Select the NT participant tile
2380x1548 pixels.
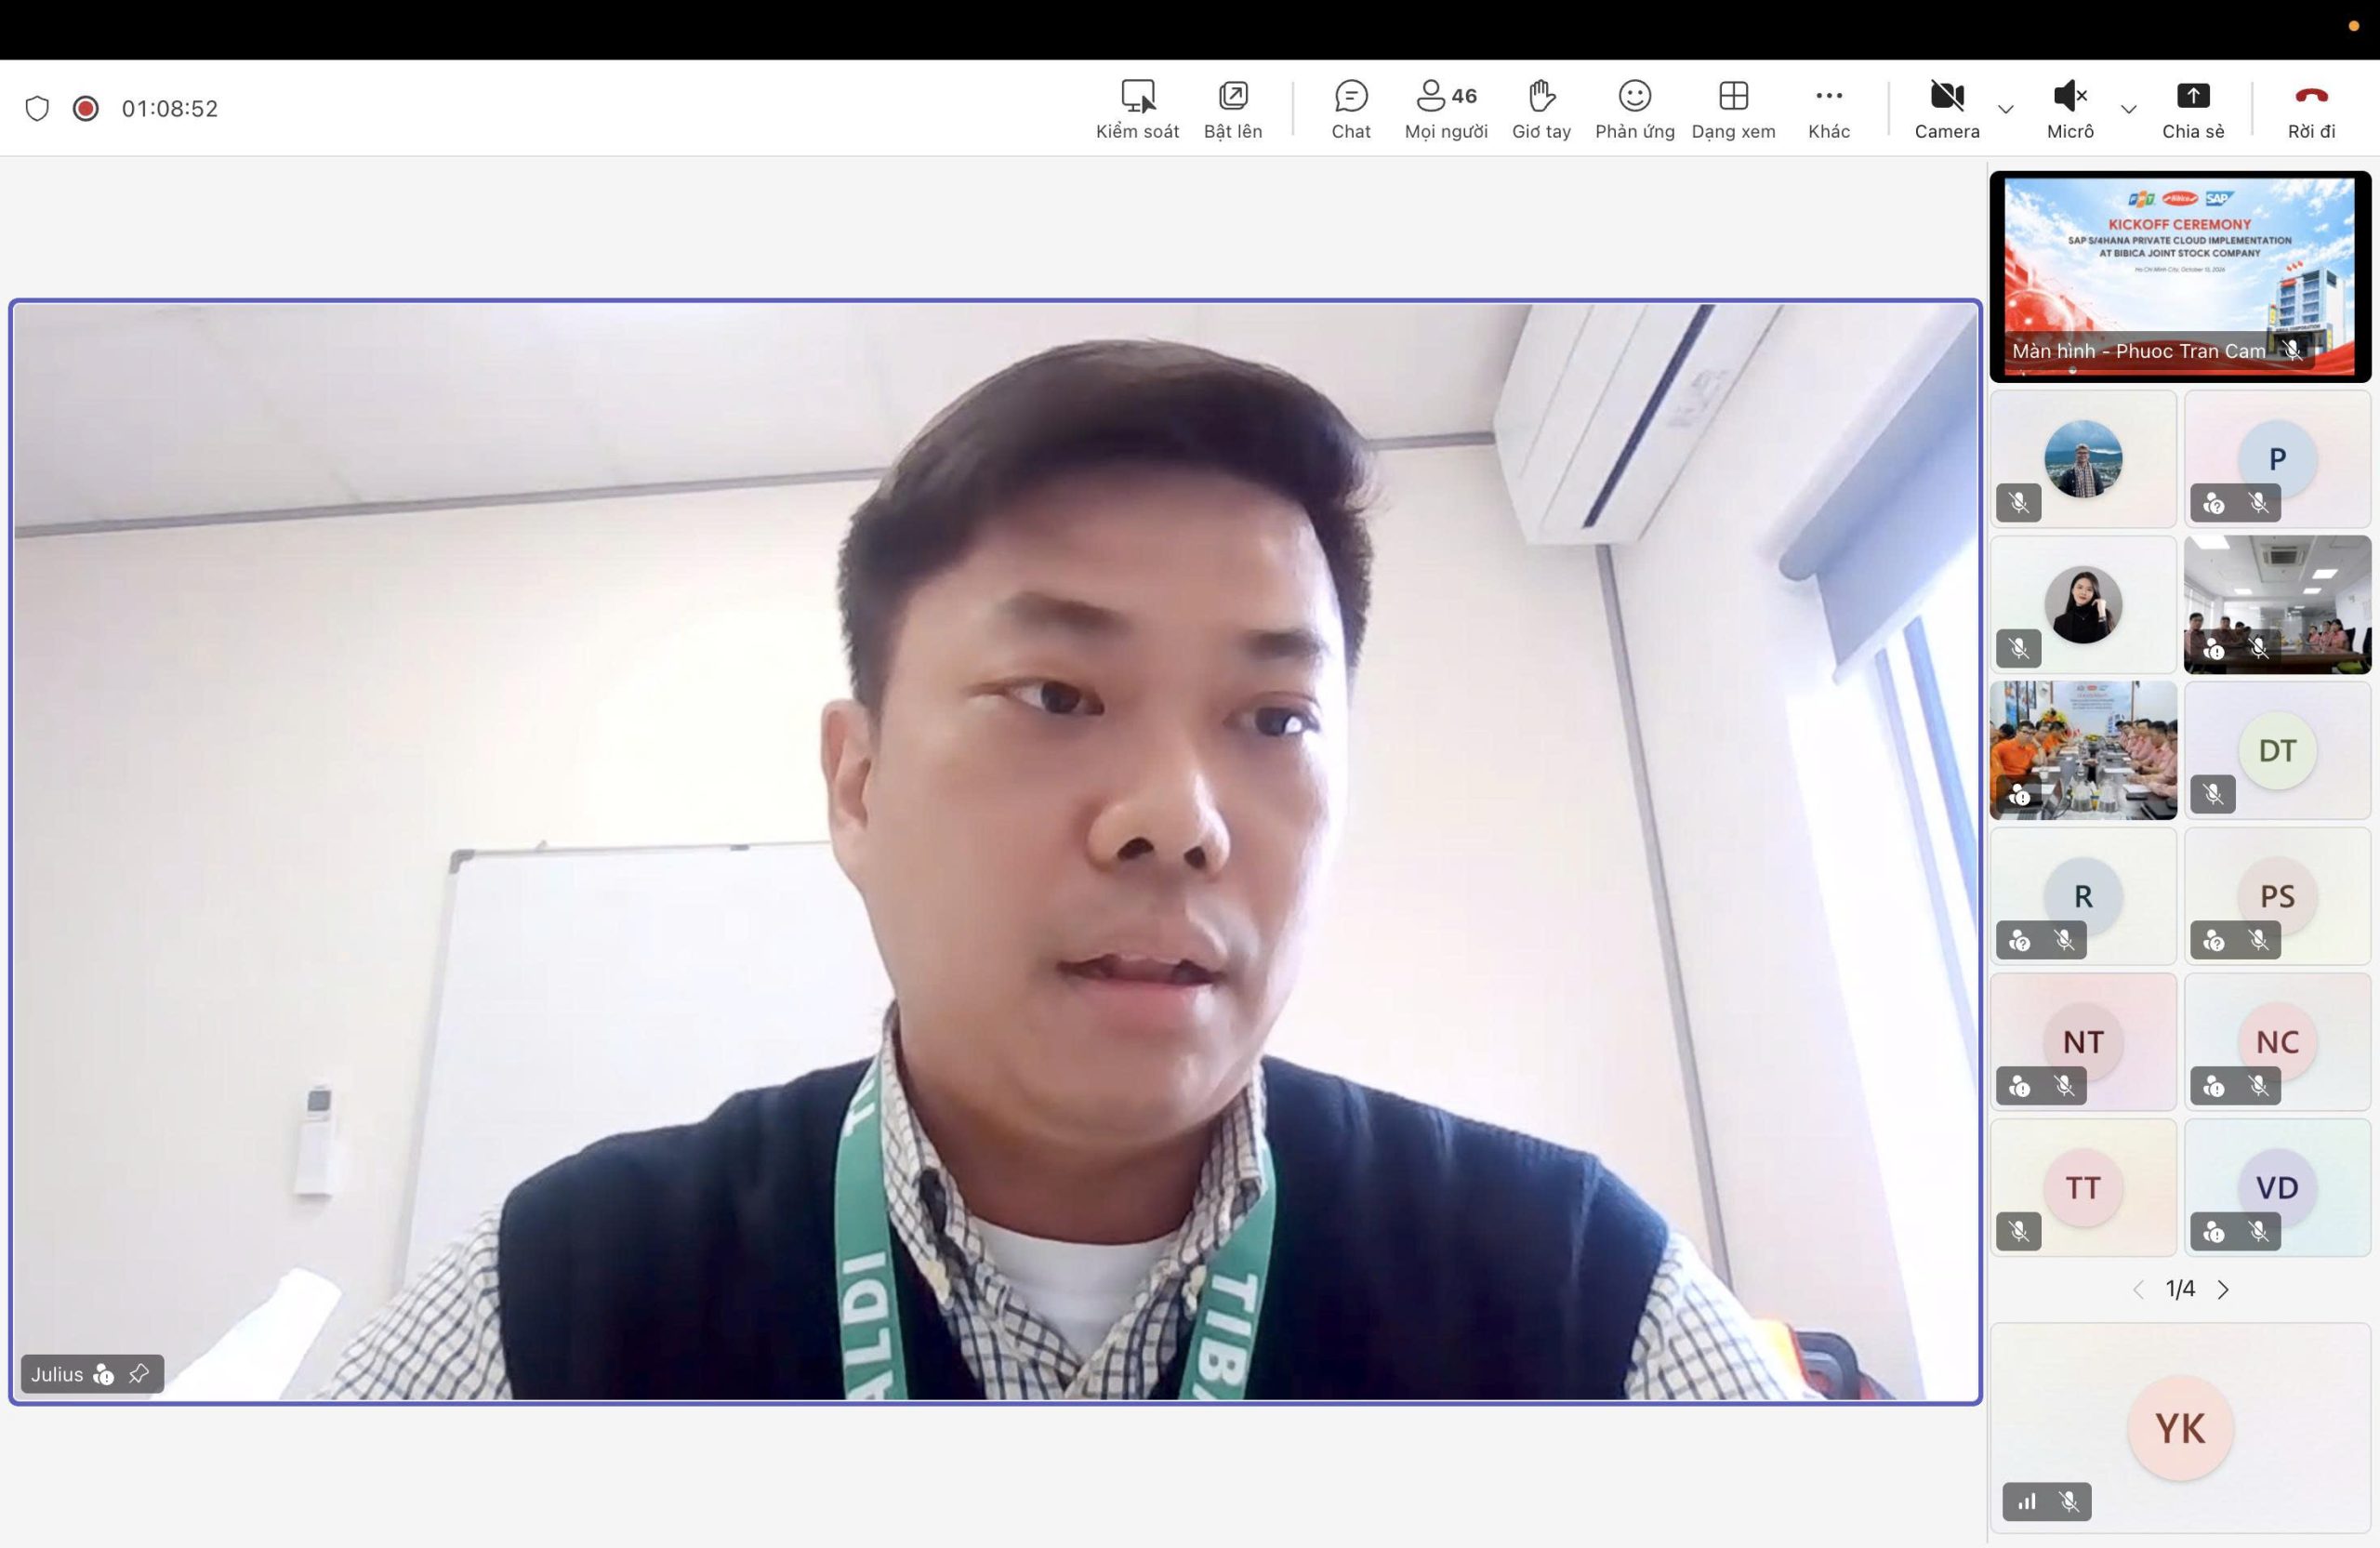pos(2083,1042)
